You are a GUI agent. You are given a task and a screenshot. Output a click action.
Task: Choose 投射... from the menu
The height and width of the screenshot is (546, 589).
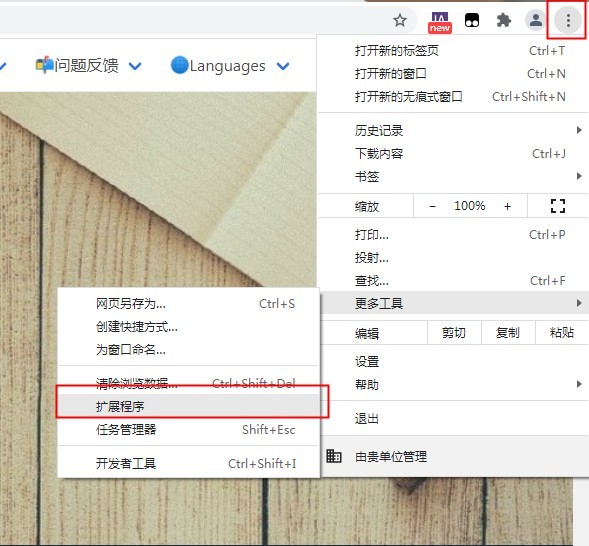pos(453,258)
